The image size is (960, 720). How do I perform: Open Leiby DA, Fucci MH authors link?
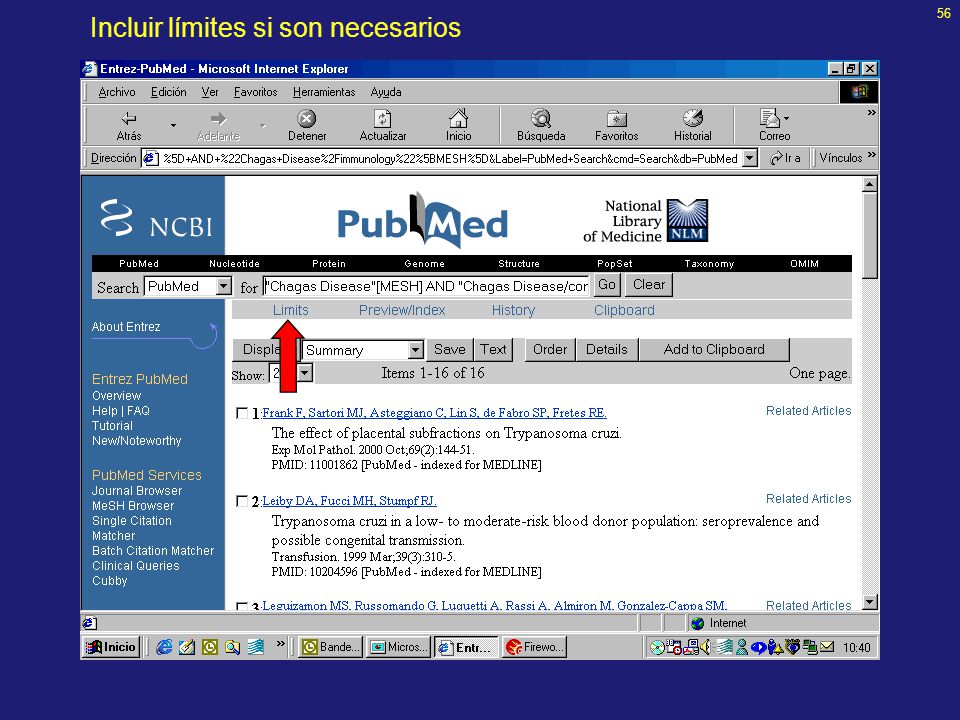349,501
